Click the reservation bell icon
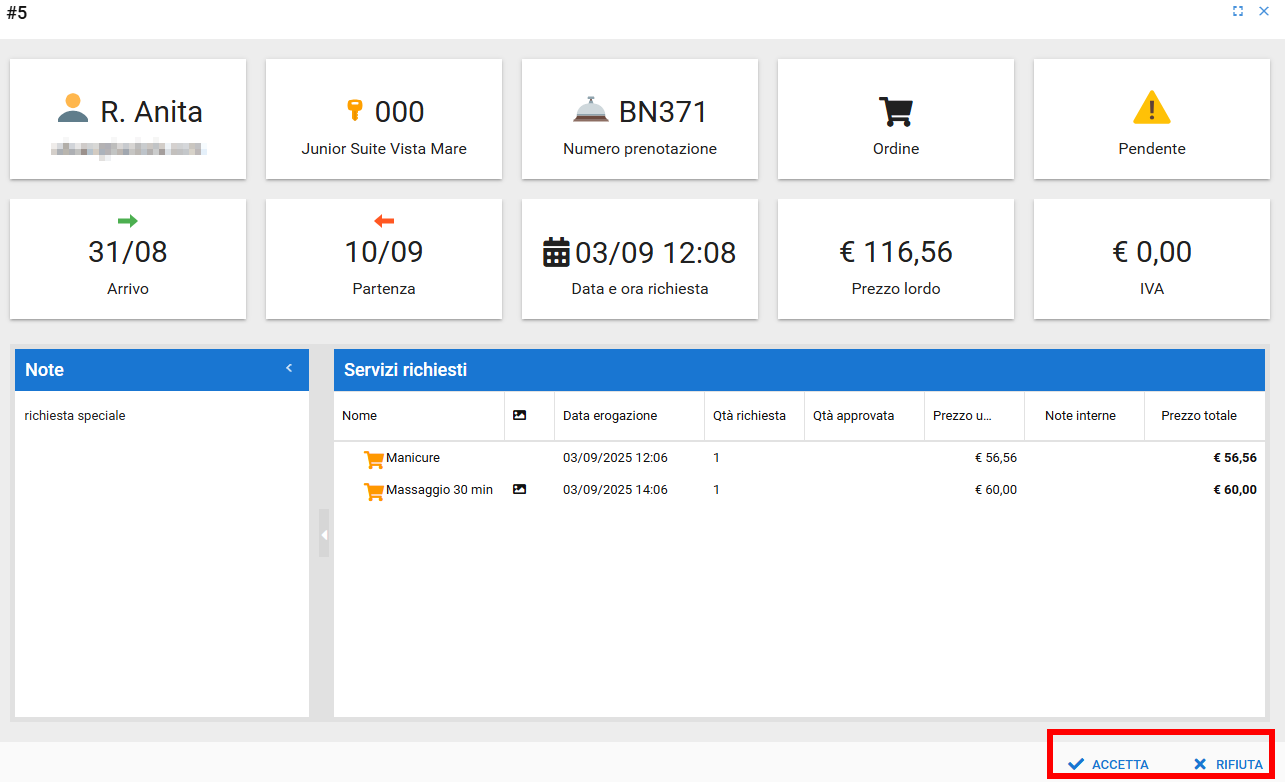Screen dimensions: 1285x782 pos(591,110)
